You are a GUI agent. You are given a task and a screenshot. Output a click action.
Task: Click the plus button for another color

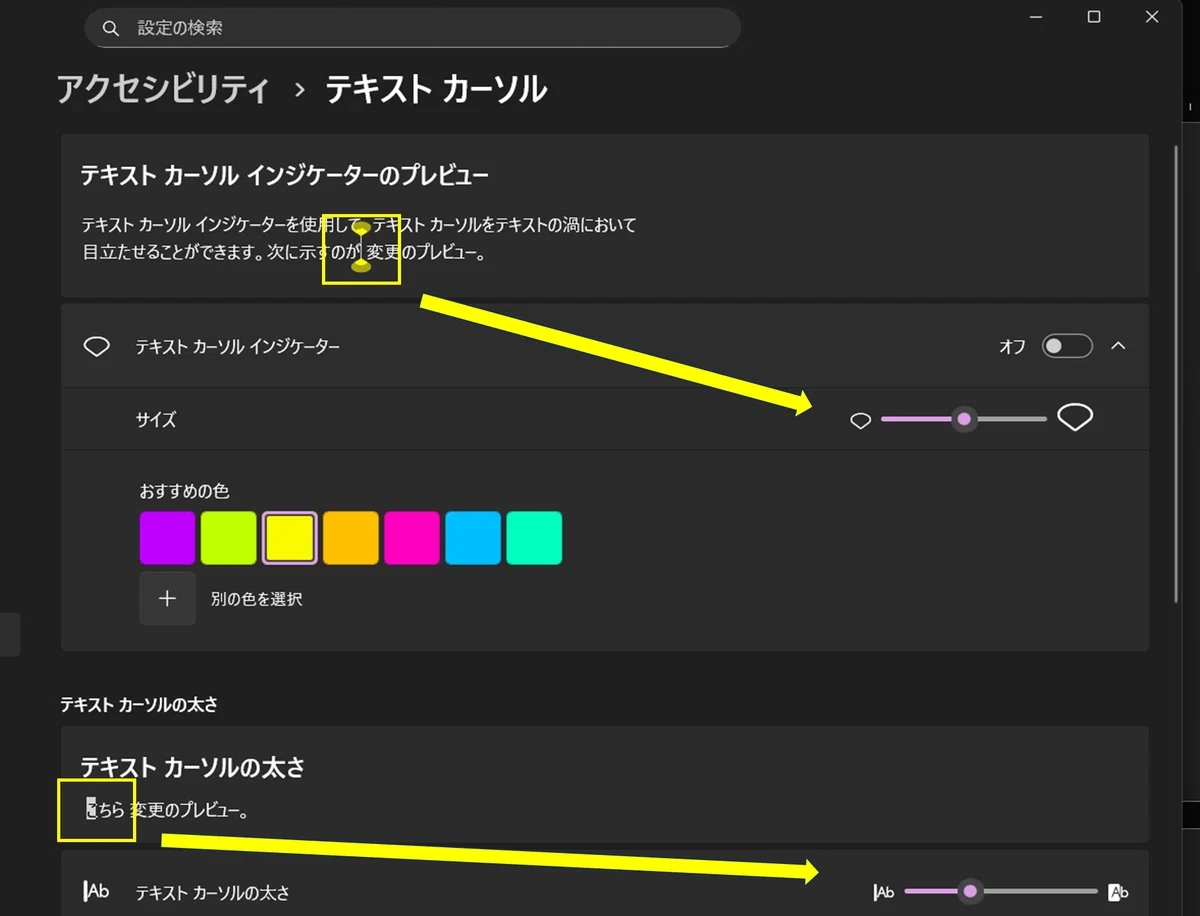point(167,598)
